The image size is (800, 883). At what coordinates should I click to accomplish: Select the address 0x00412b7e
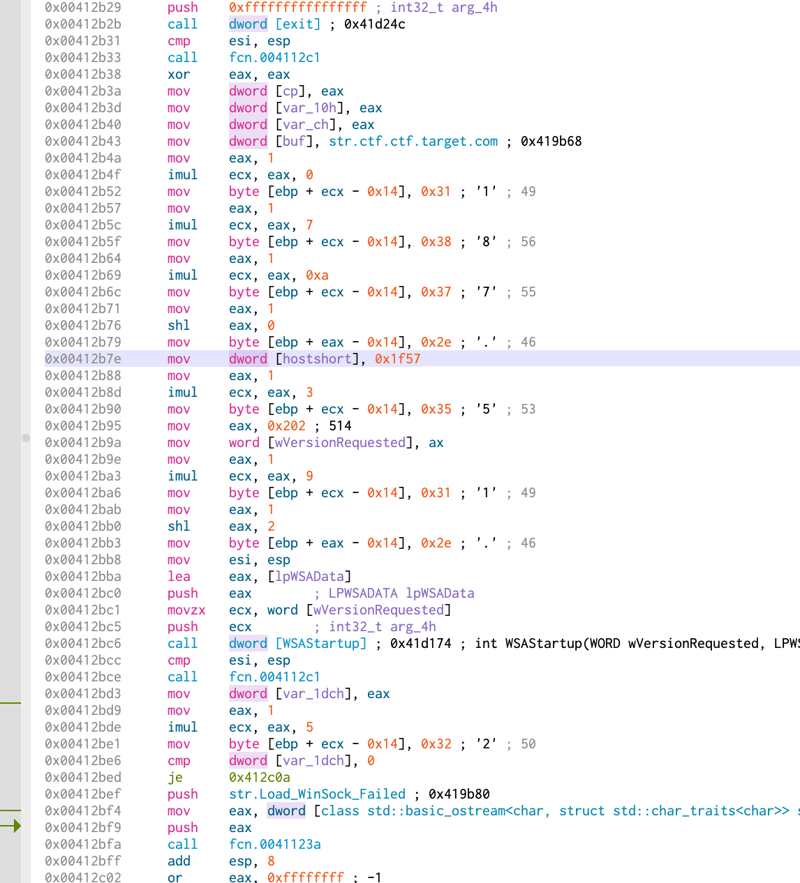[x=83, y=359]
